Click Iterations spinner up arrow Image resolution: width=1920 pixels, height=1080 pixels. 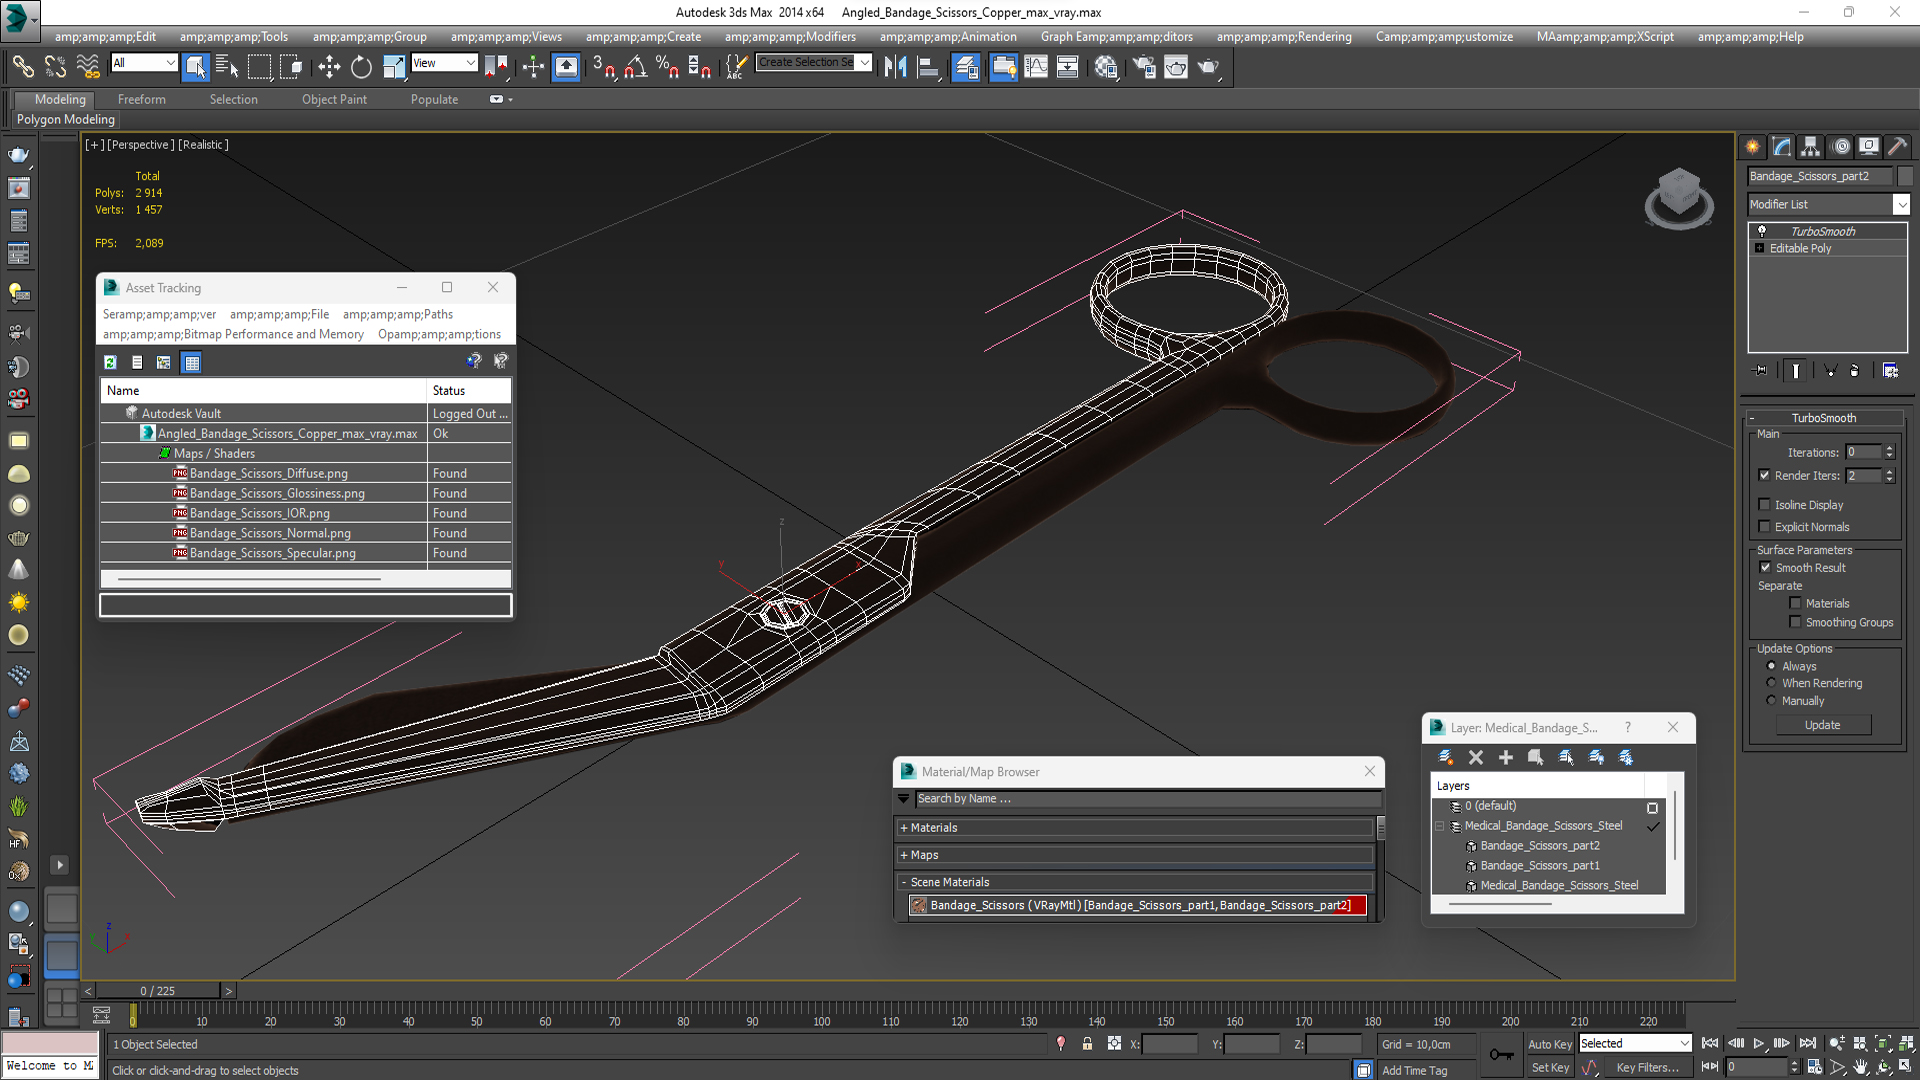click(x=1890, y=448)
